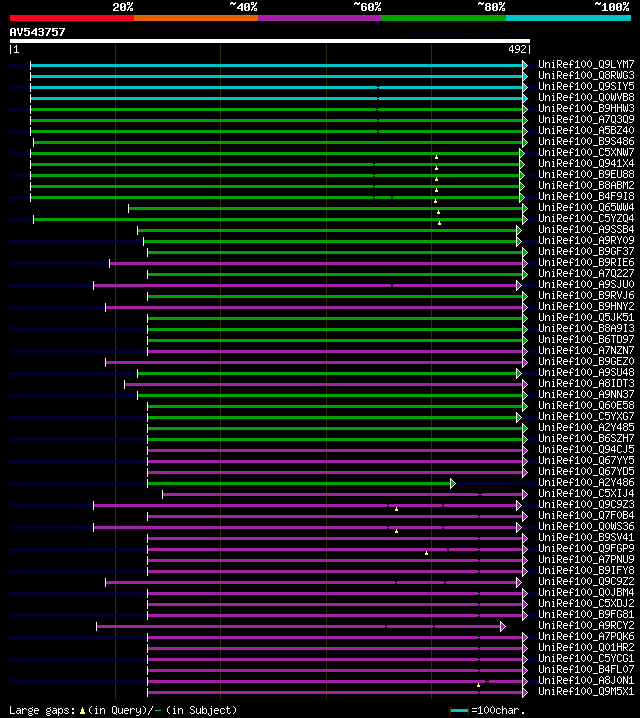Open hit UniRef100_B9HHW3
The image size is (640, 718).
click(x=586, y=109)
